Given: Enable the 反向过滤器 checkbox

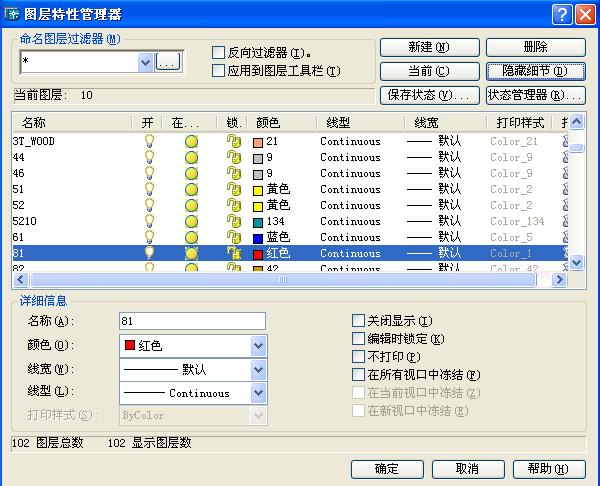Looking at the screenshot, I should click(218, 52).
